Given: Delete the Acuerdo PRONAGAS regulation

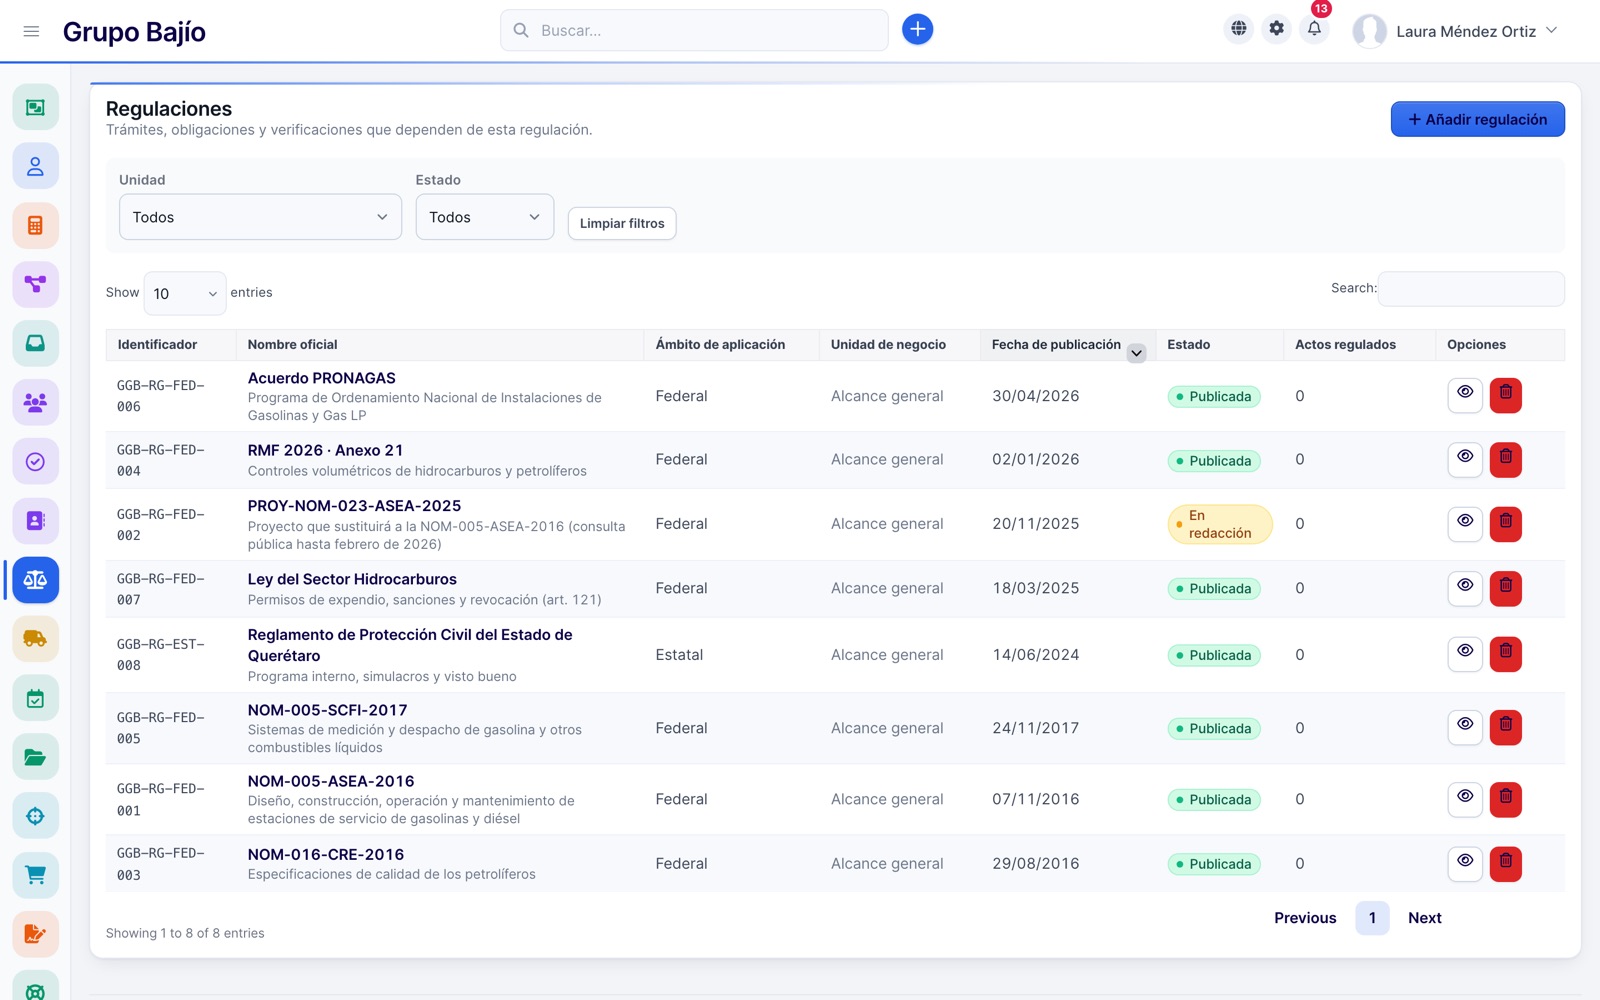Looking at the screenshot, I should 1505,395.
